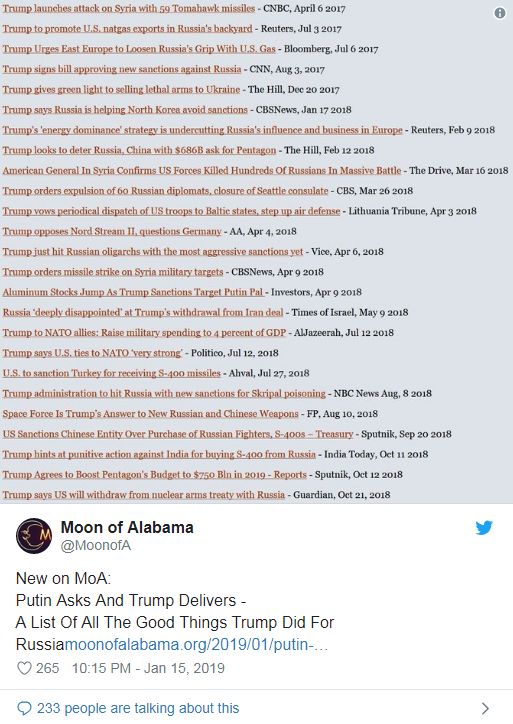
Task: Open the moonofalabama.org article link
Action: coord(196,644)
